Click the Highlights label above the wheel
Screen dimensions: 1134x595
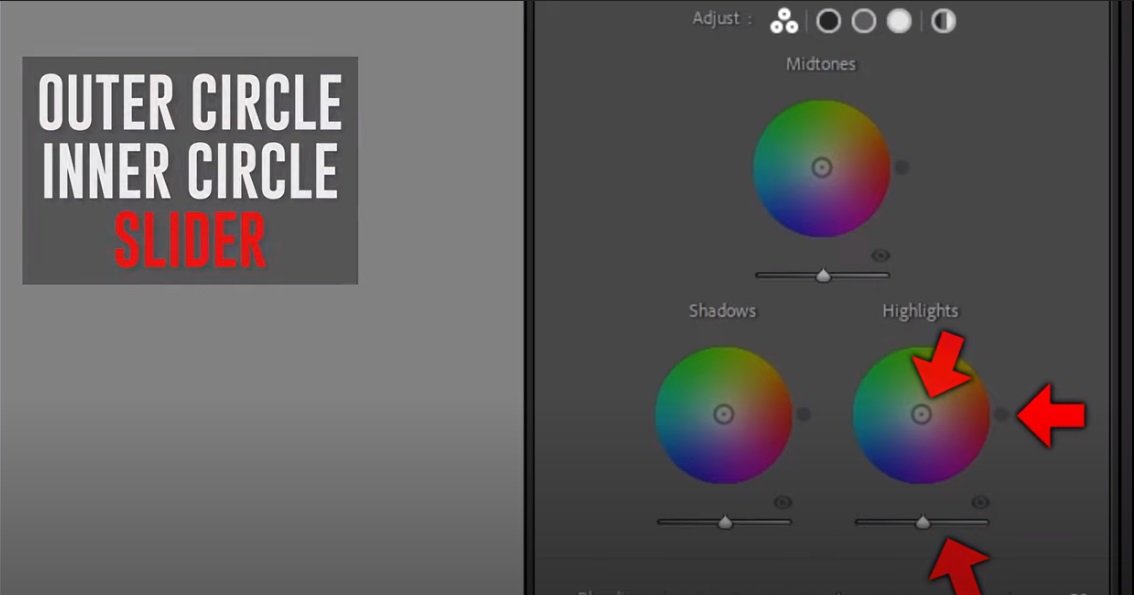tap(920, 311)
